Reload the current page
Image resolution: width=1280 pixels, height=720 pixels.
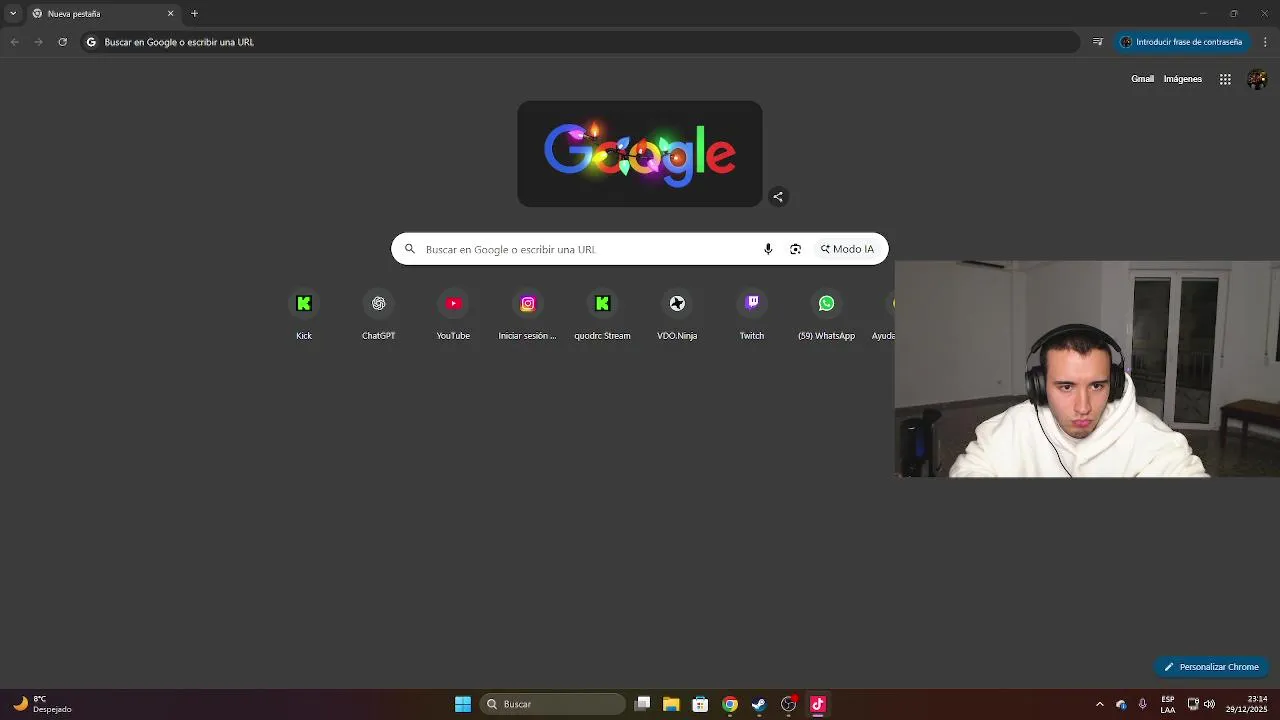coord(62,42)
